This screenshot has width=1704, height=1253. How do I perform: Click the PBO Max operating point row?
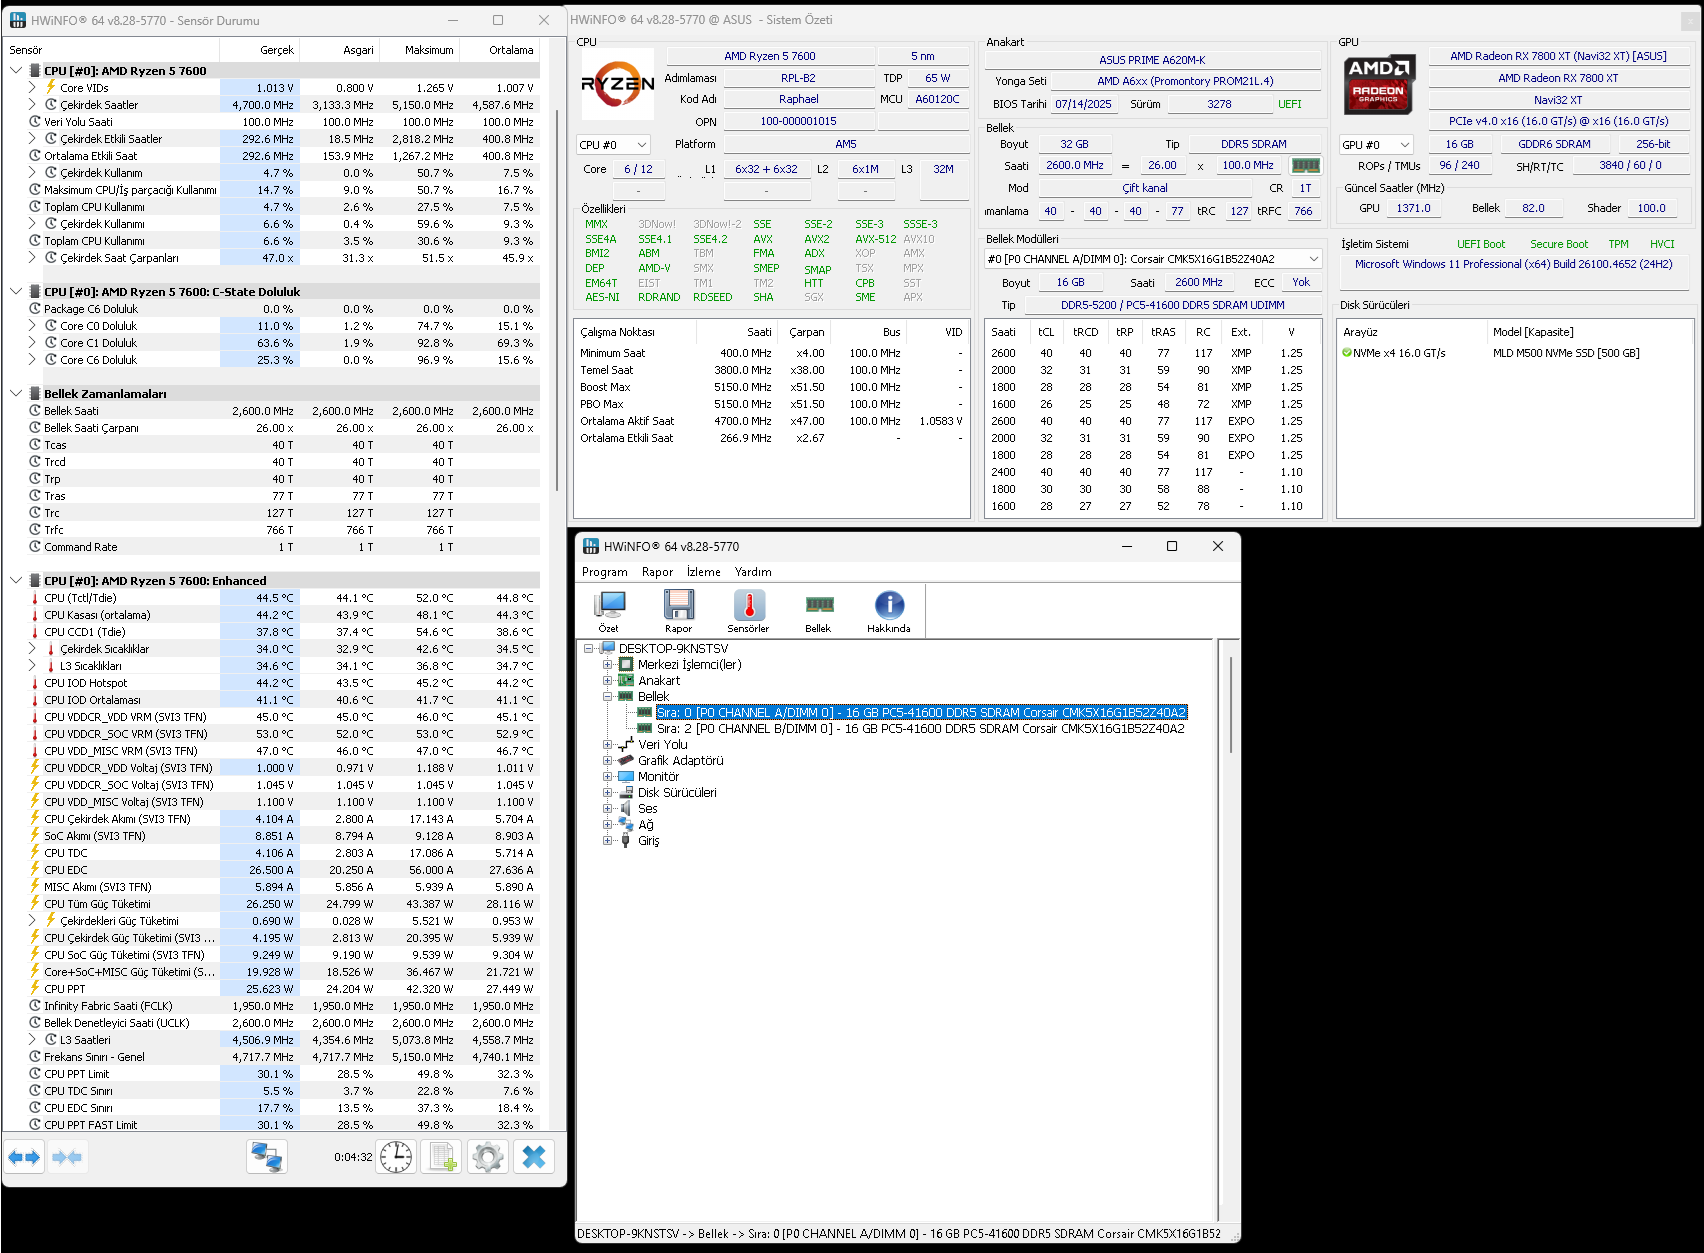click(x=770, y=404)
